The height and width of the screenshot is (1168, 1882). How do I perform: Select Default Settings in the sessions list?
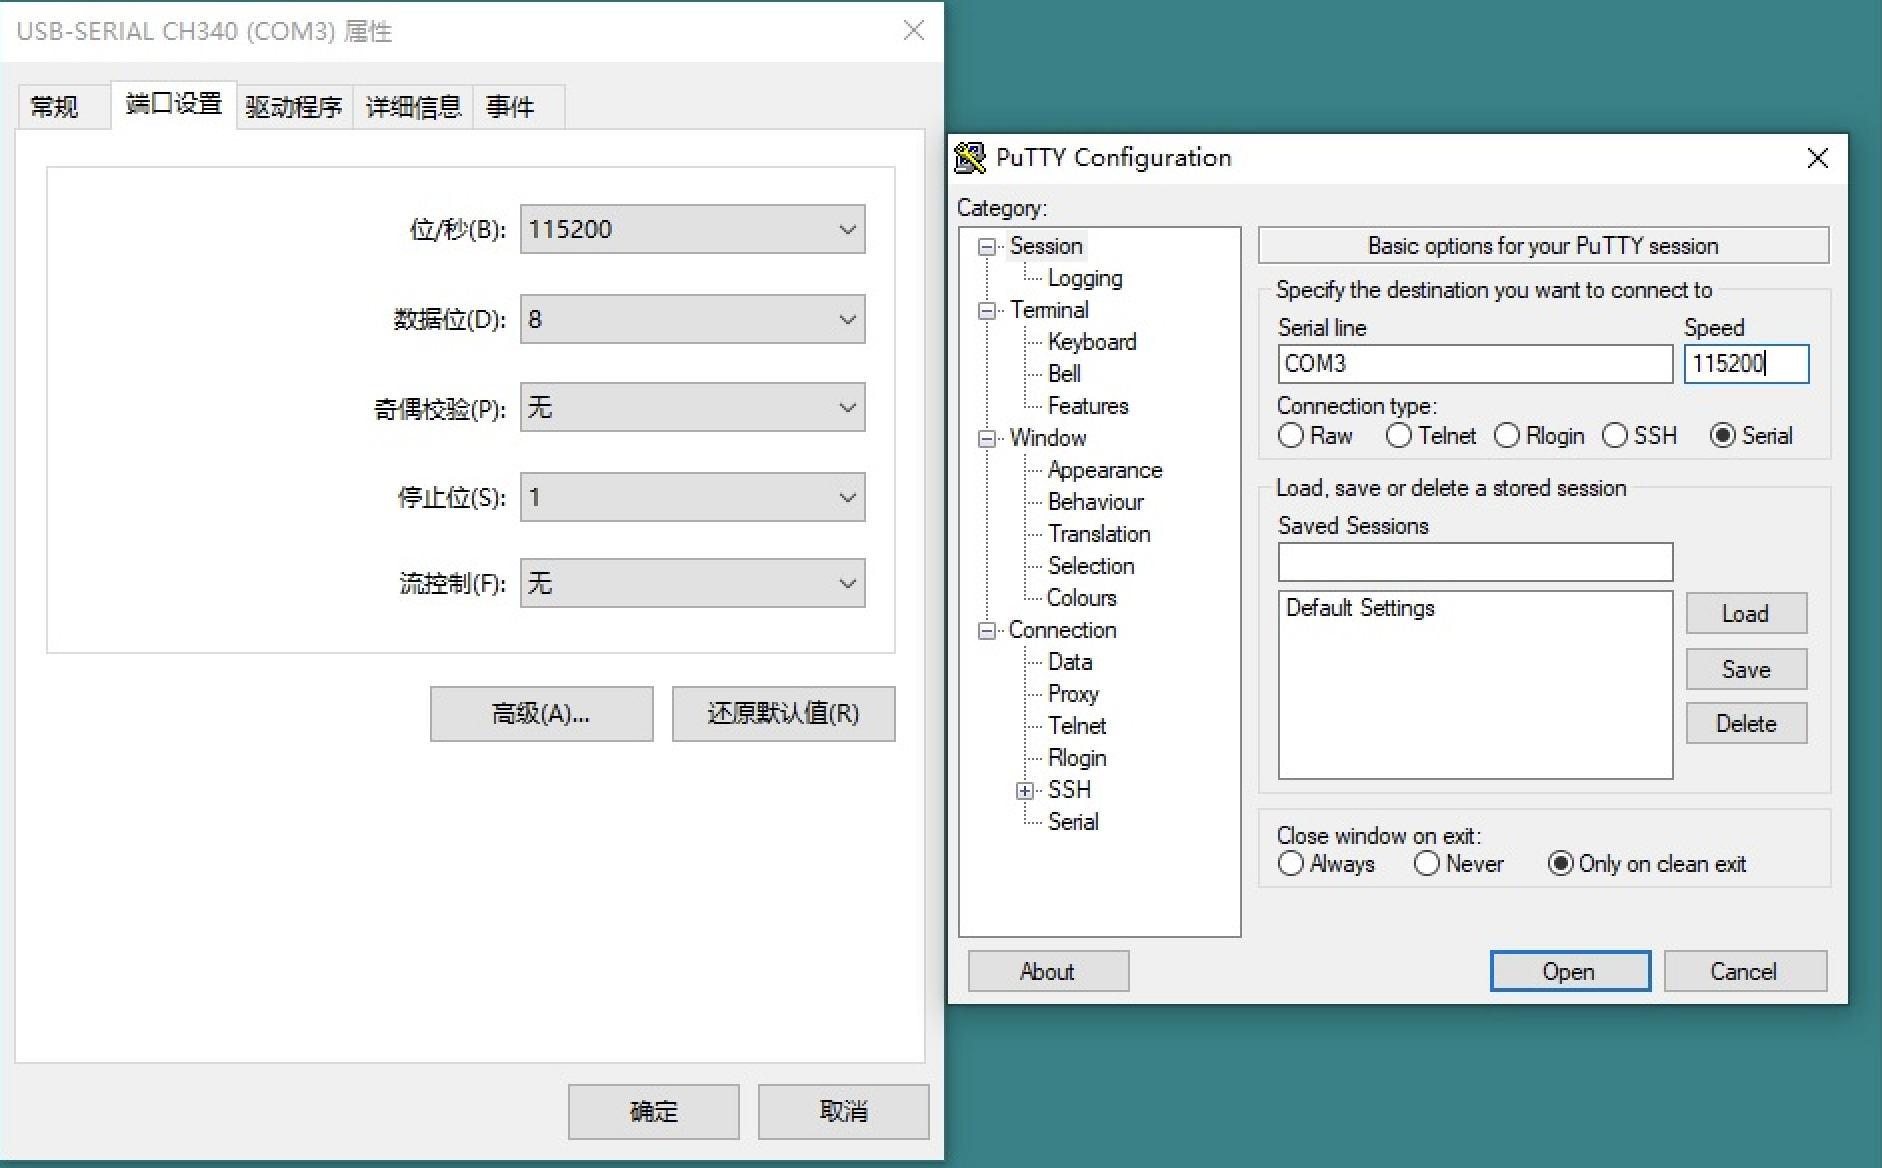1360,607
